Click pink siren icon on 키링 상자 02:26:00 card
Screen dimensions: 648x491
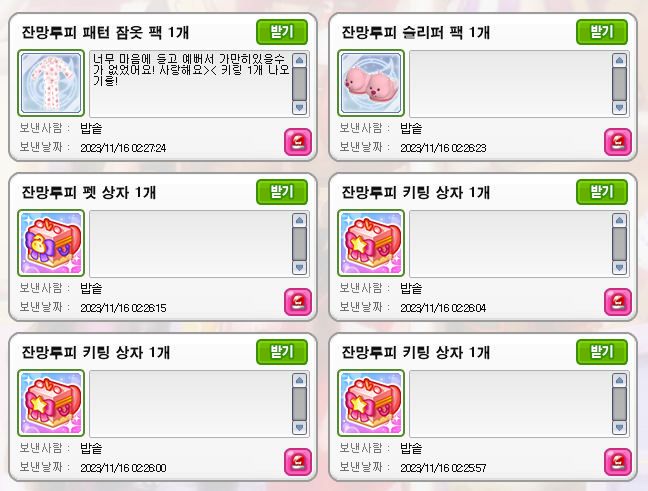pyautogui.click(x=298, y=462)
